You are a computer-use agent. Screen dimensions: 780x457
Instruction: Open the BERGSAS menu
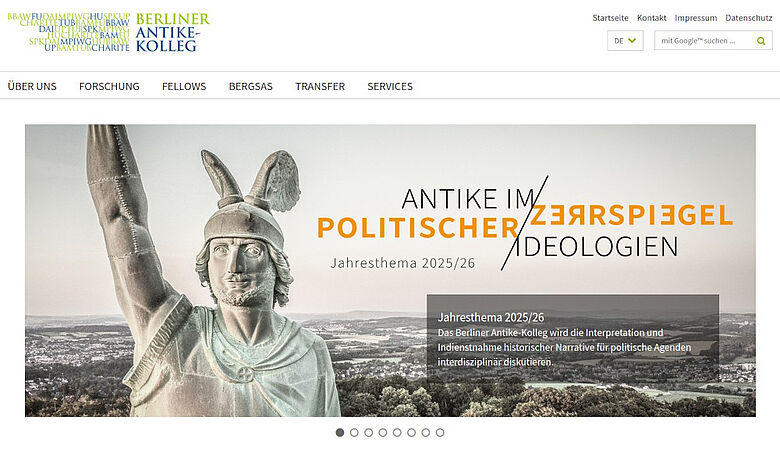251,87
